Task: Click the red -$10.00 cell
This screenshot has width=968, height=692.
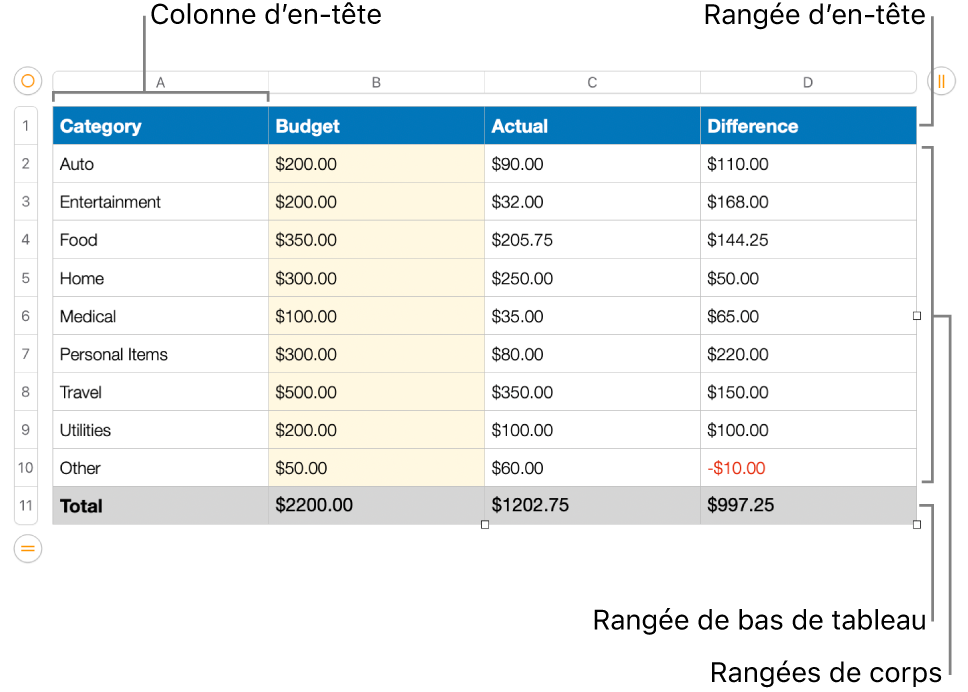Action: [808, 468]
